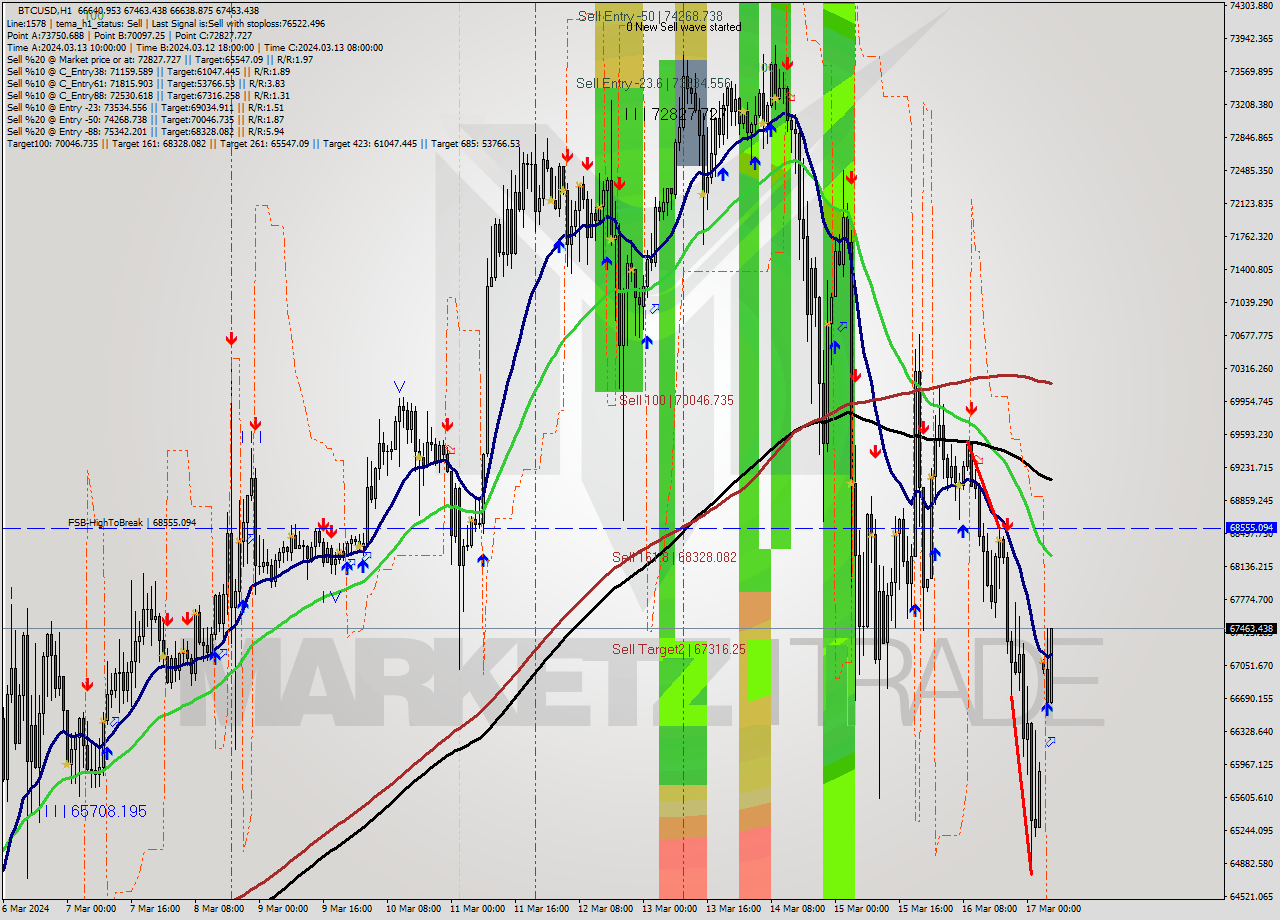Click the 66690.155 price axis value
1280x920 pixels.
click(x=1251, y=698)
